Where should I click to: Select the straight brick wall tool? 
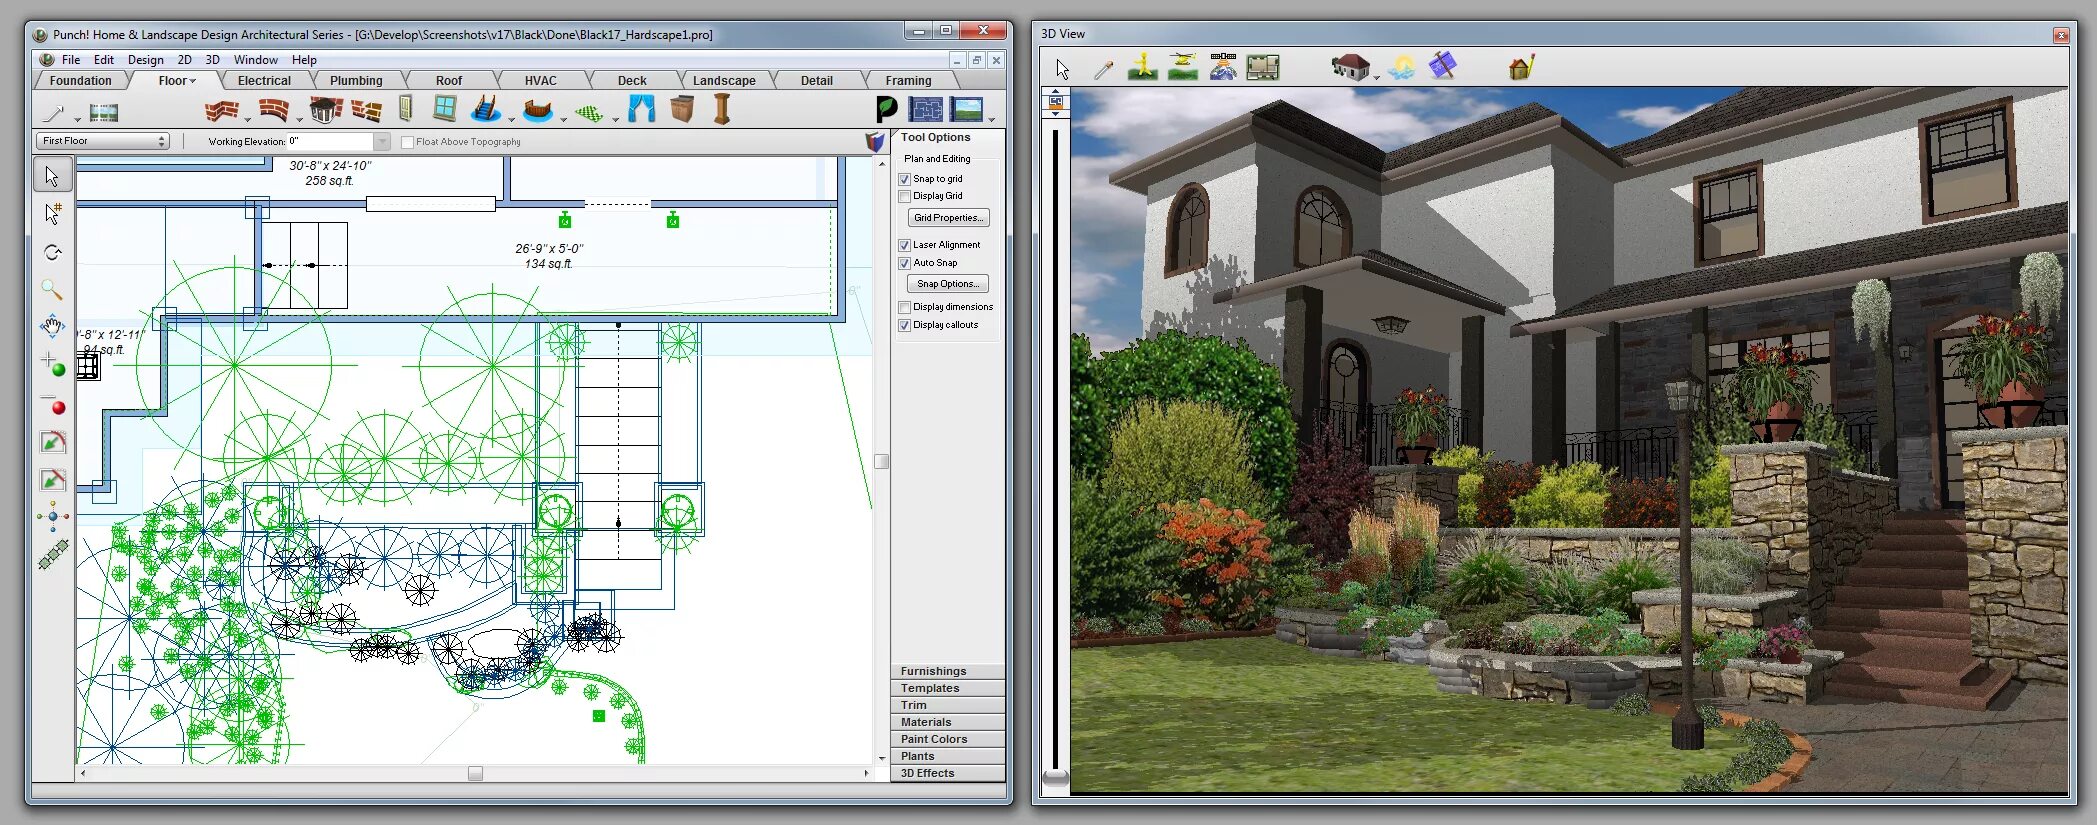pyautogui.click(x=221, y=109)
